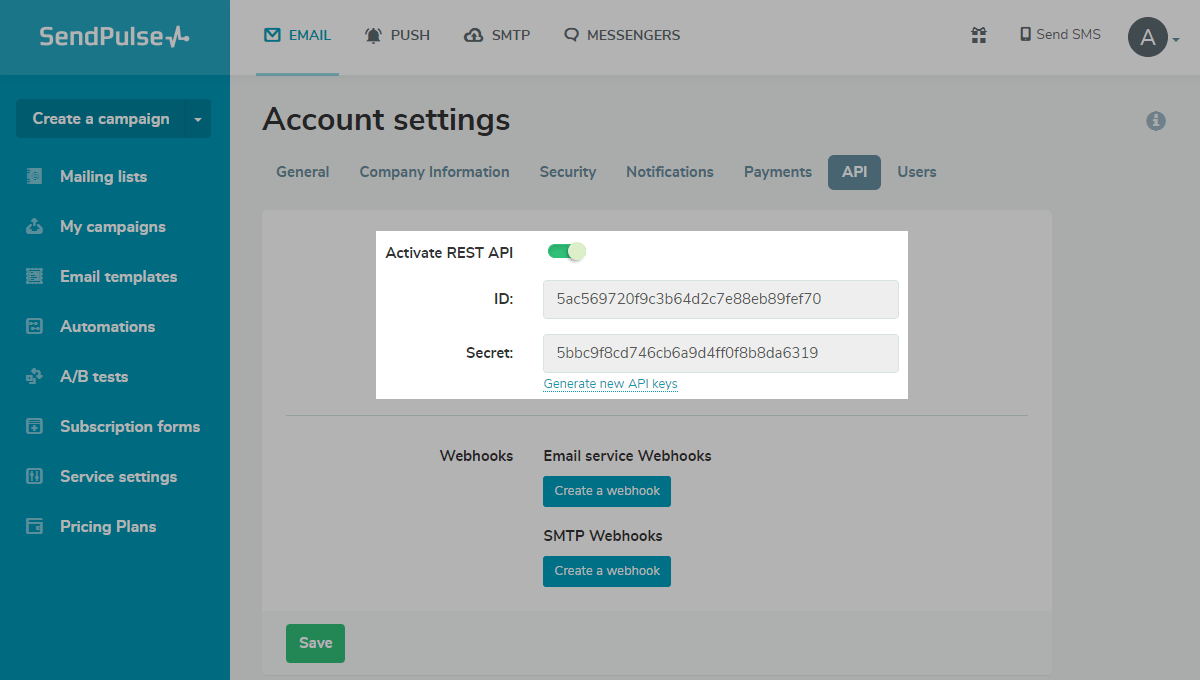This screenshot has width=1200, height=680.
Task: Click the Email service Webhooks label
Action: [x=627, y=456]
